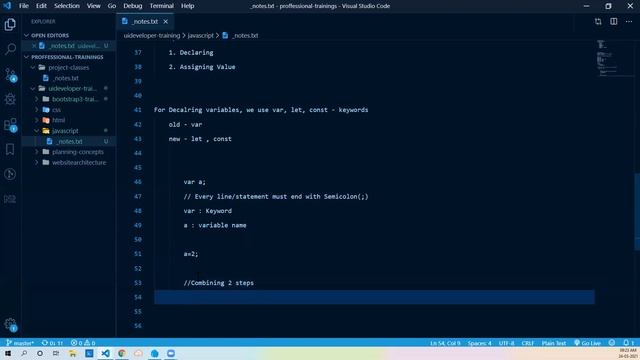Collapse the uideveloper-trai... folder

click(33, 89)
